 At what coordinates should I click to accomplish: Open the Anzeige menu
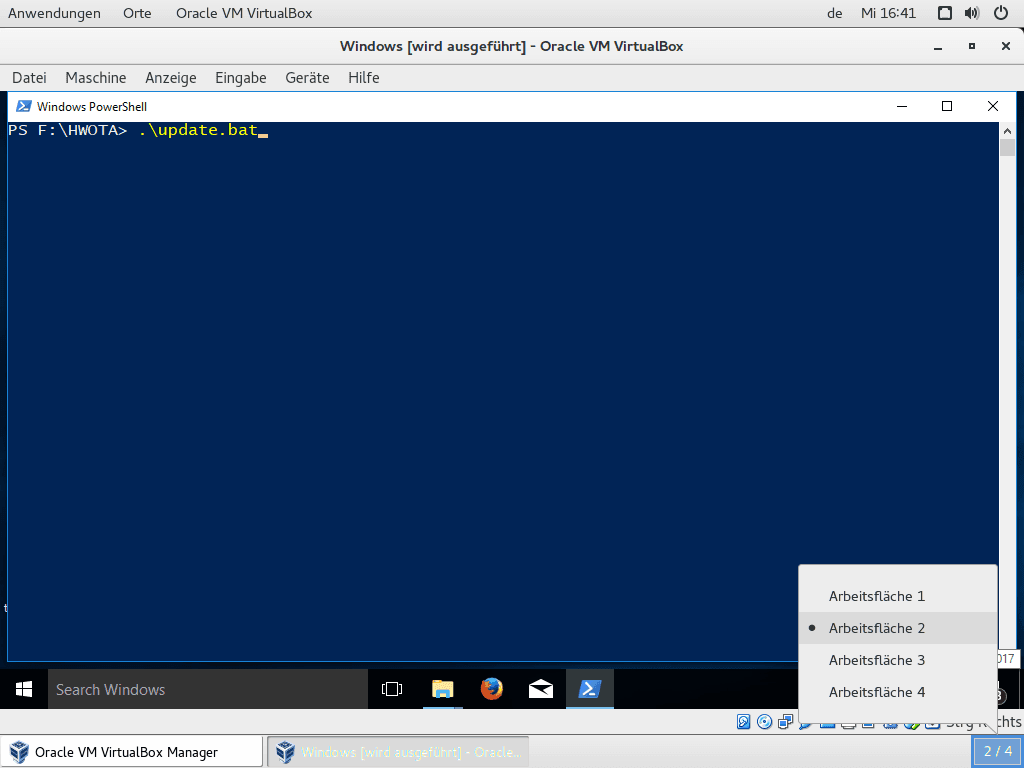coord(170,78)
